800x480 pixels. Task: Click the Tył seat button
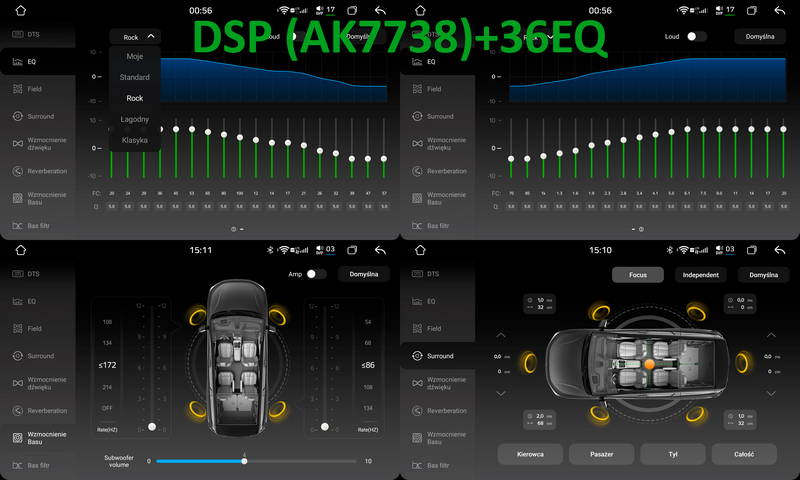coord(673,454)
